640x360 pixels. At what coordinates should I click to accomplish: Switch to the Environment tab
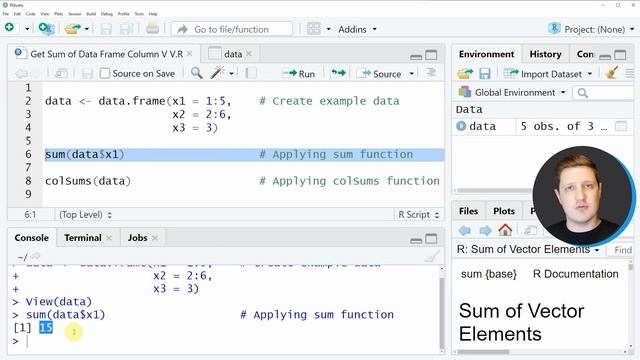tap(486, 54)
